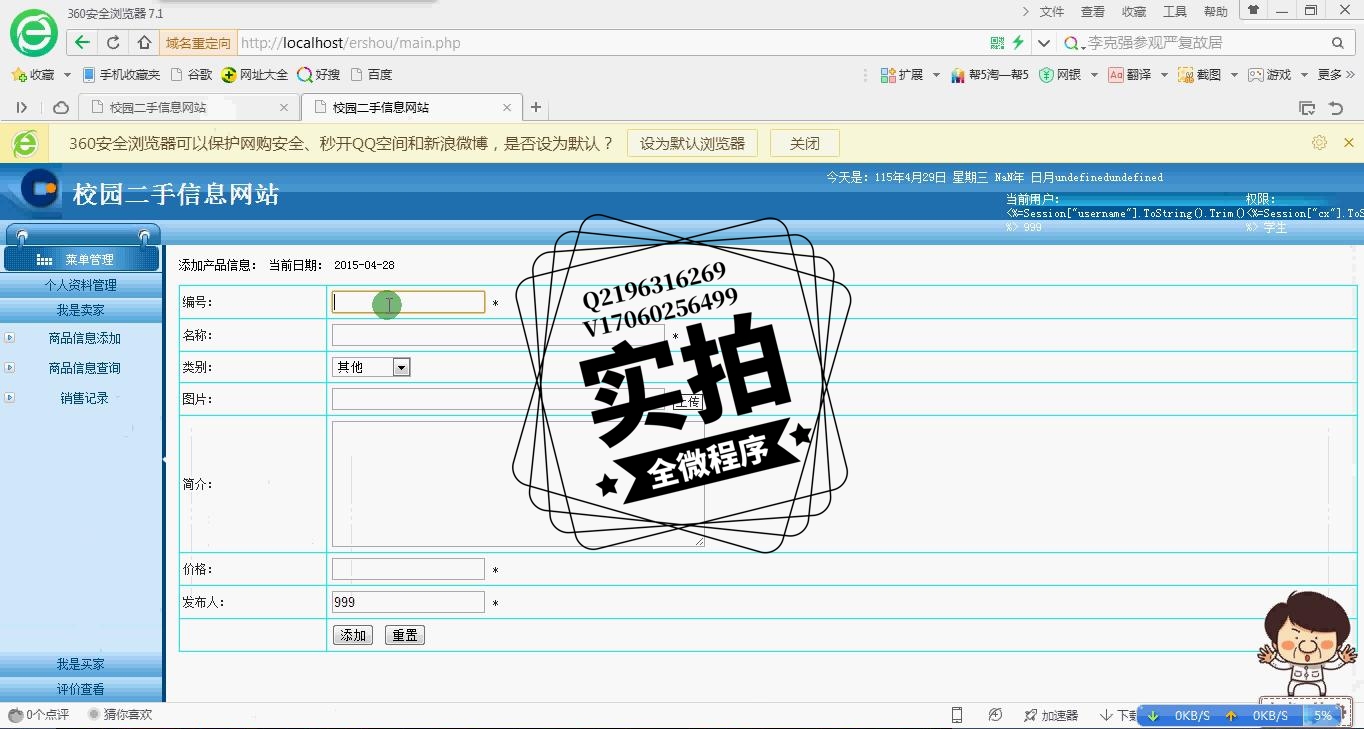
Task: Click the 截图 screenshot tool
Action: (1200, 75)
